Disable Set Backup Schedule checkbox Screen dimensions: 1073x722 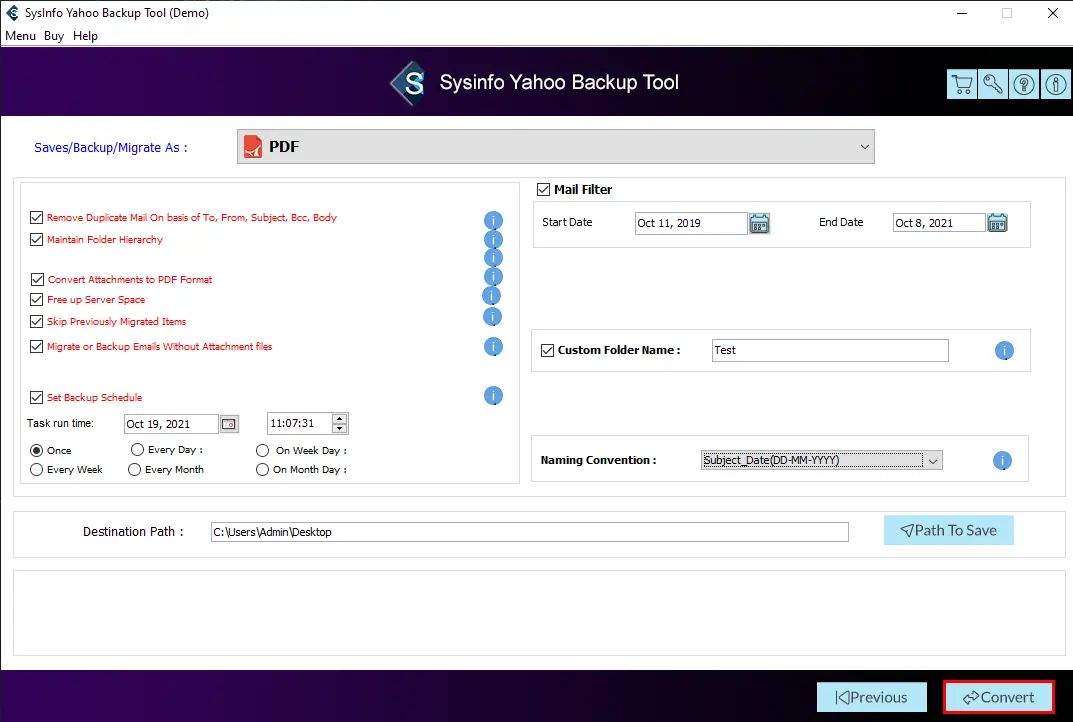click(x=37, y=398)
